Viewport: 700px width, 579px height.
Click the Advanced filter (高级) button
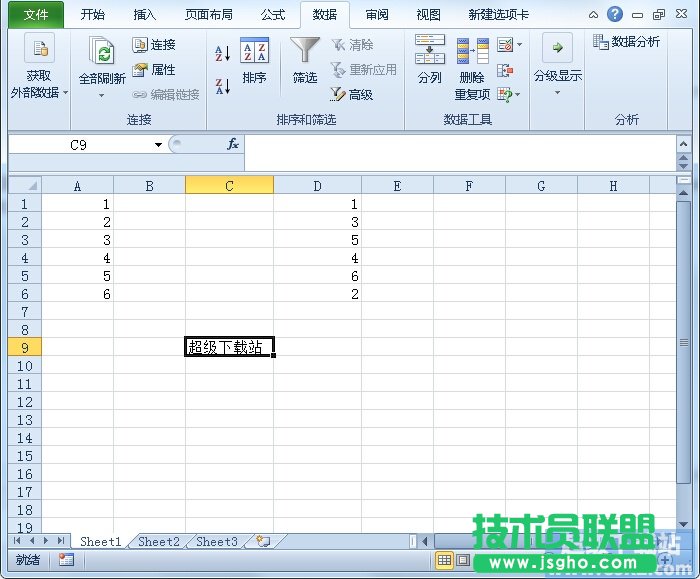351,94
